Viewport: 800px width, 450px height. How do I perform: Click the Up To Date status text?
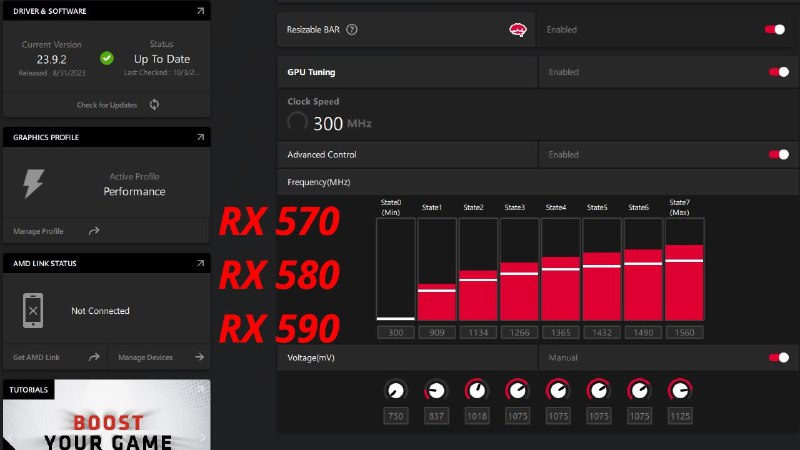point(162,59)
